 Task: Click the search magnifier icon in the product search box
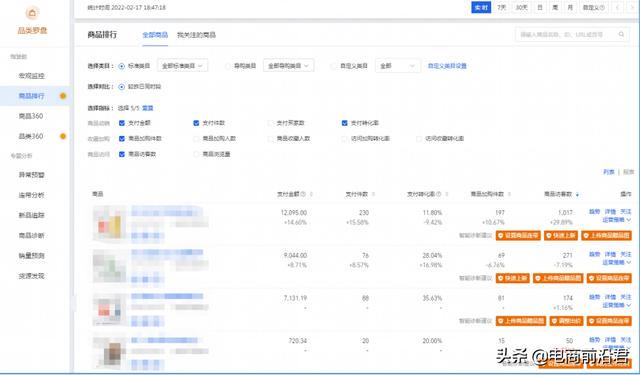[x=621, y=35]
